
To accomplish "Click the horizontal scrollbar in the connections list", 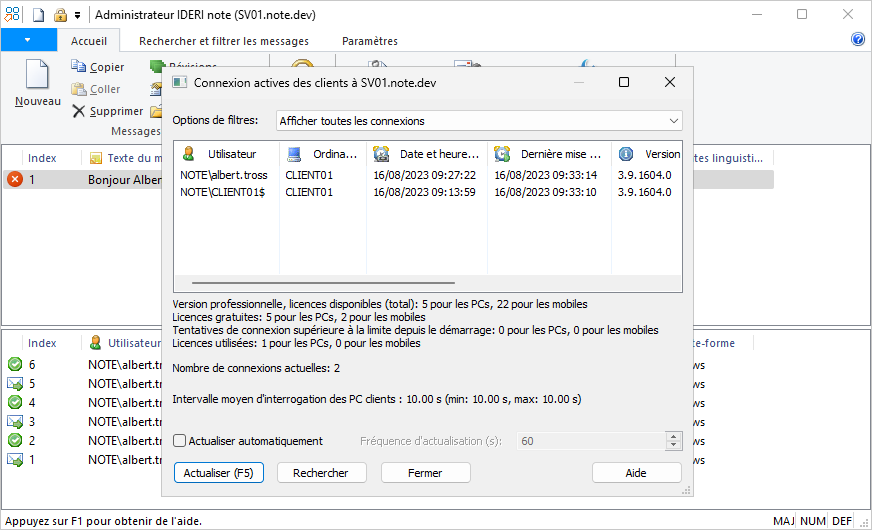I will [323, 283].
